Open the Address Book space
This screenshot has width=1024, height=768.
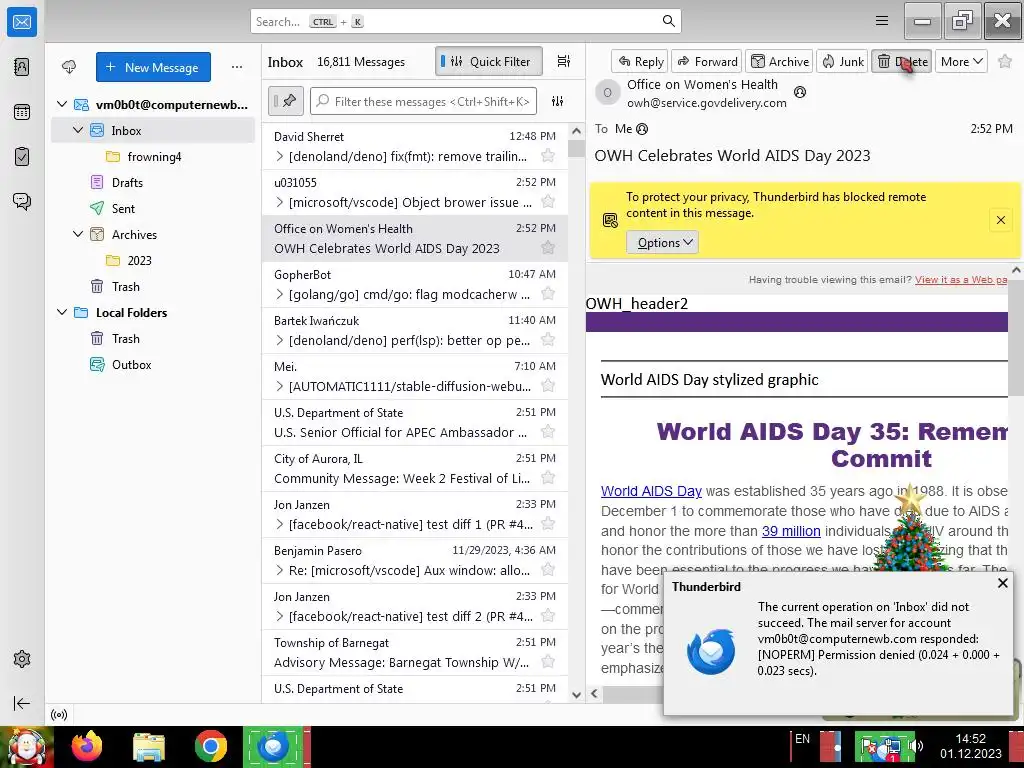[22, 67]
